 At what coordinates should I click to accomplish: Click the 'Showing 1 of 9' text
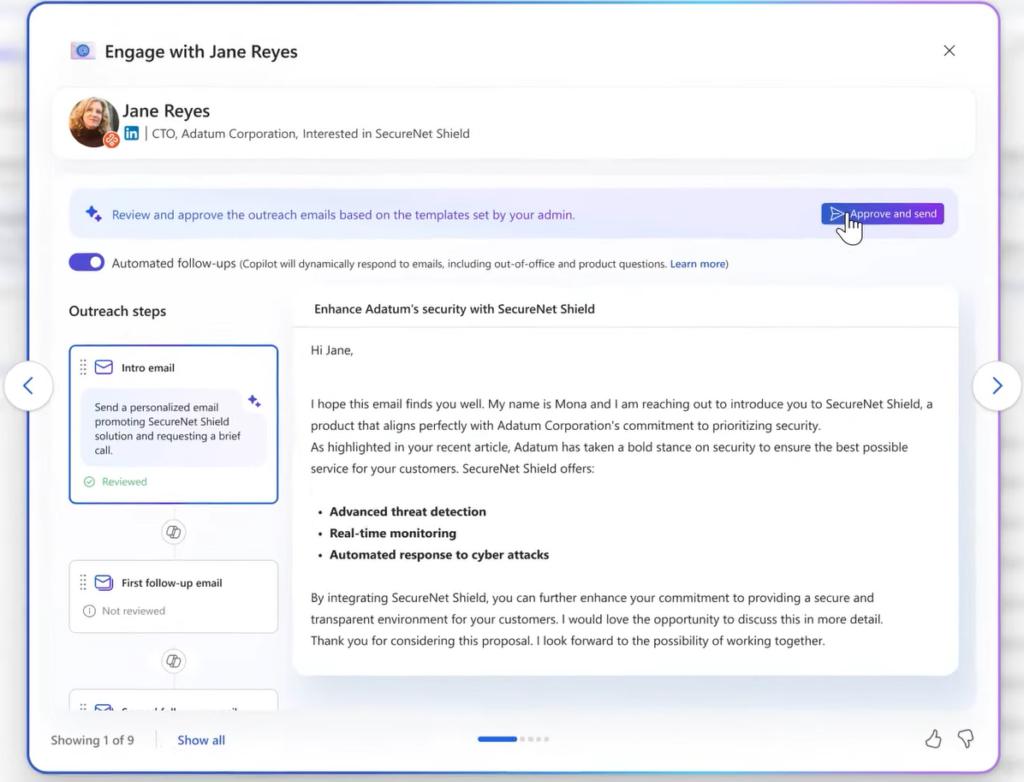(x=92, y=740)
